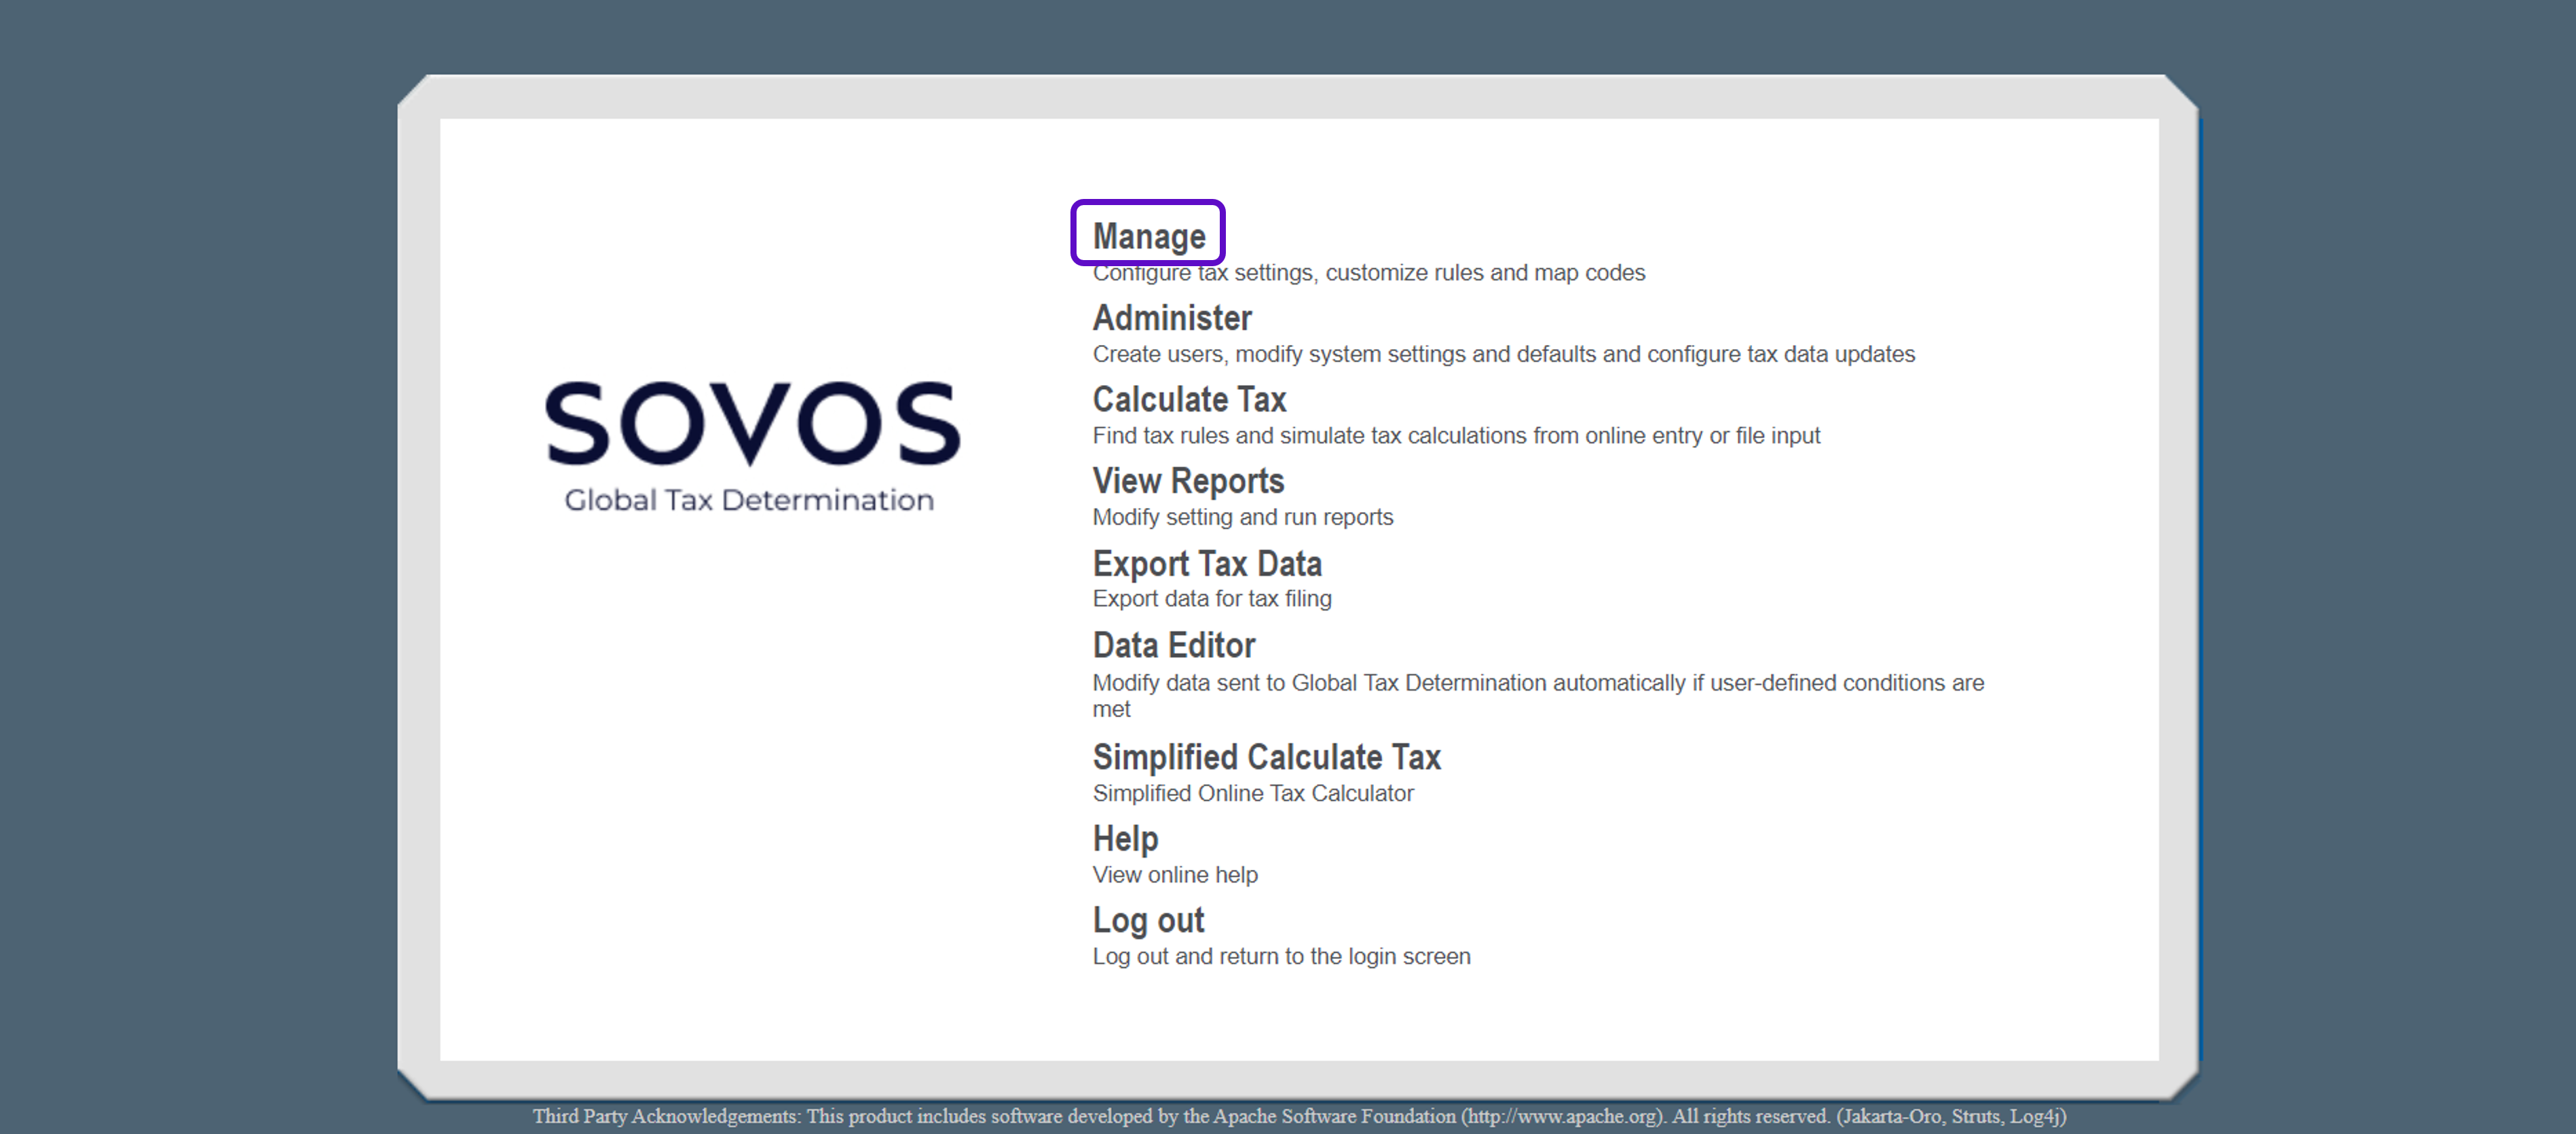Click 'Export data for tax filing' text
Viewport: 2576px width, 1134px height.
tap(1211, 599)
